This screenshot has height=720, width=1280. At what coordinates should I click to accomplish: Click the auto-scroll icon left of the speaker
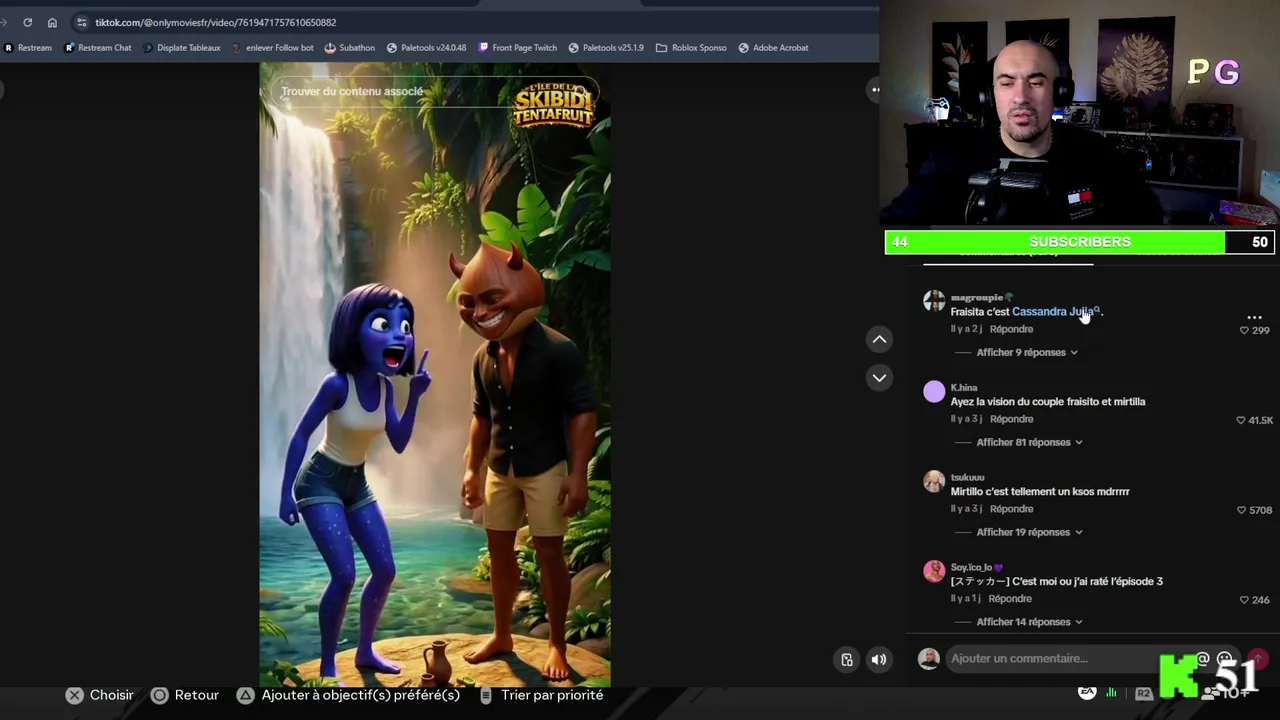(847, 659)
